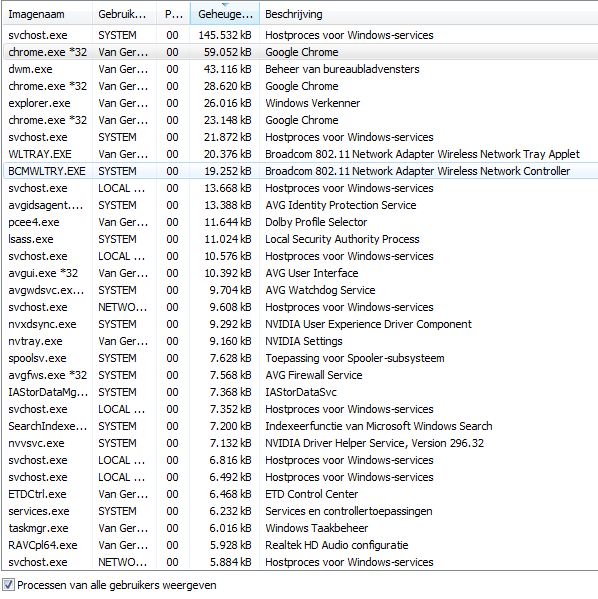The image size is (598, 599).
Task: Toggle 'Processen van alle gebruikers weergeven' checkbox
Action: [x=8, y=585]
